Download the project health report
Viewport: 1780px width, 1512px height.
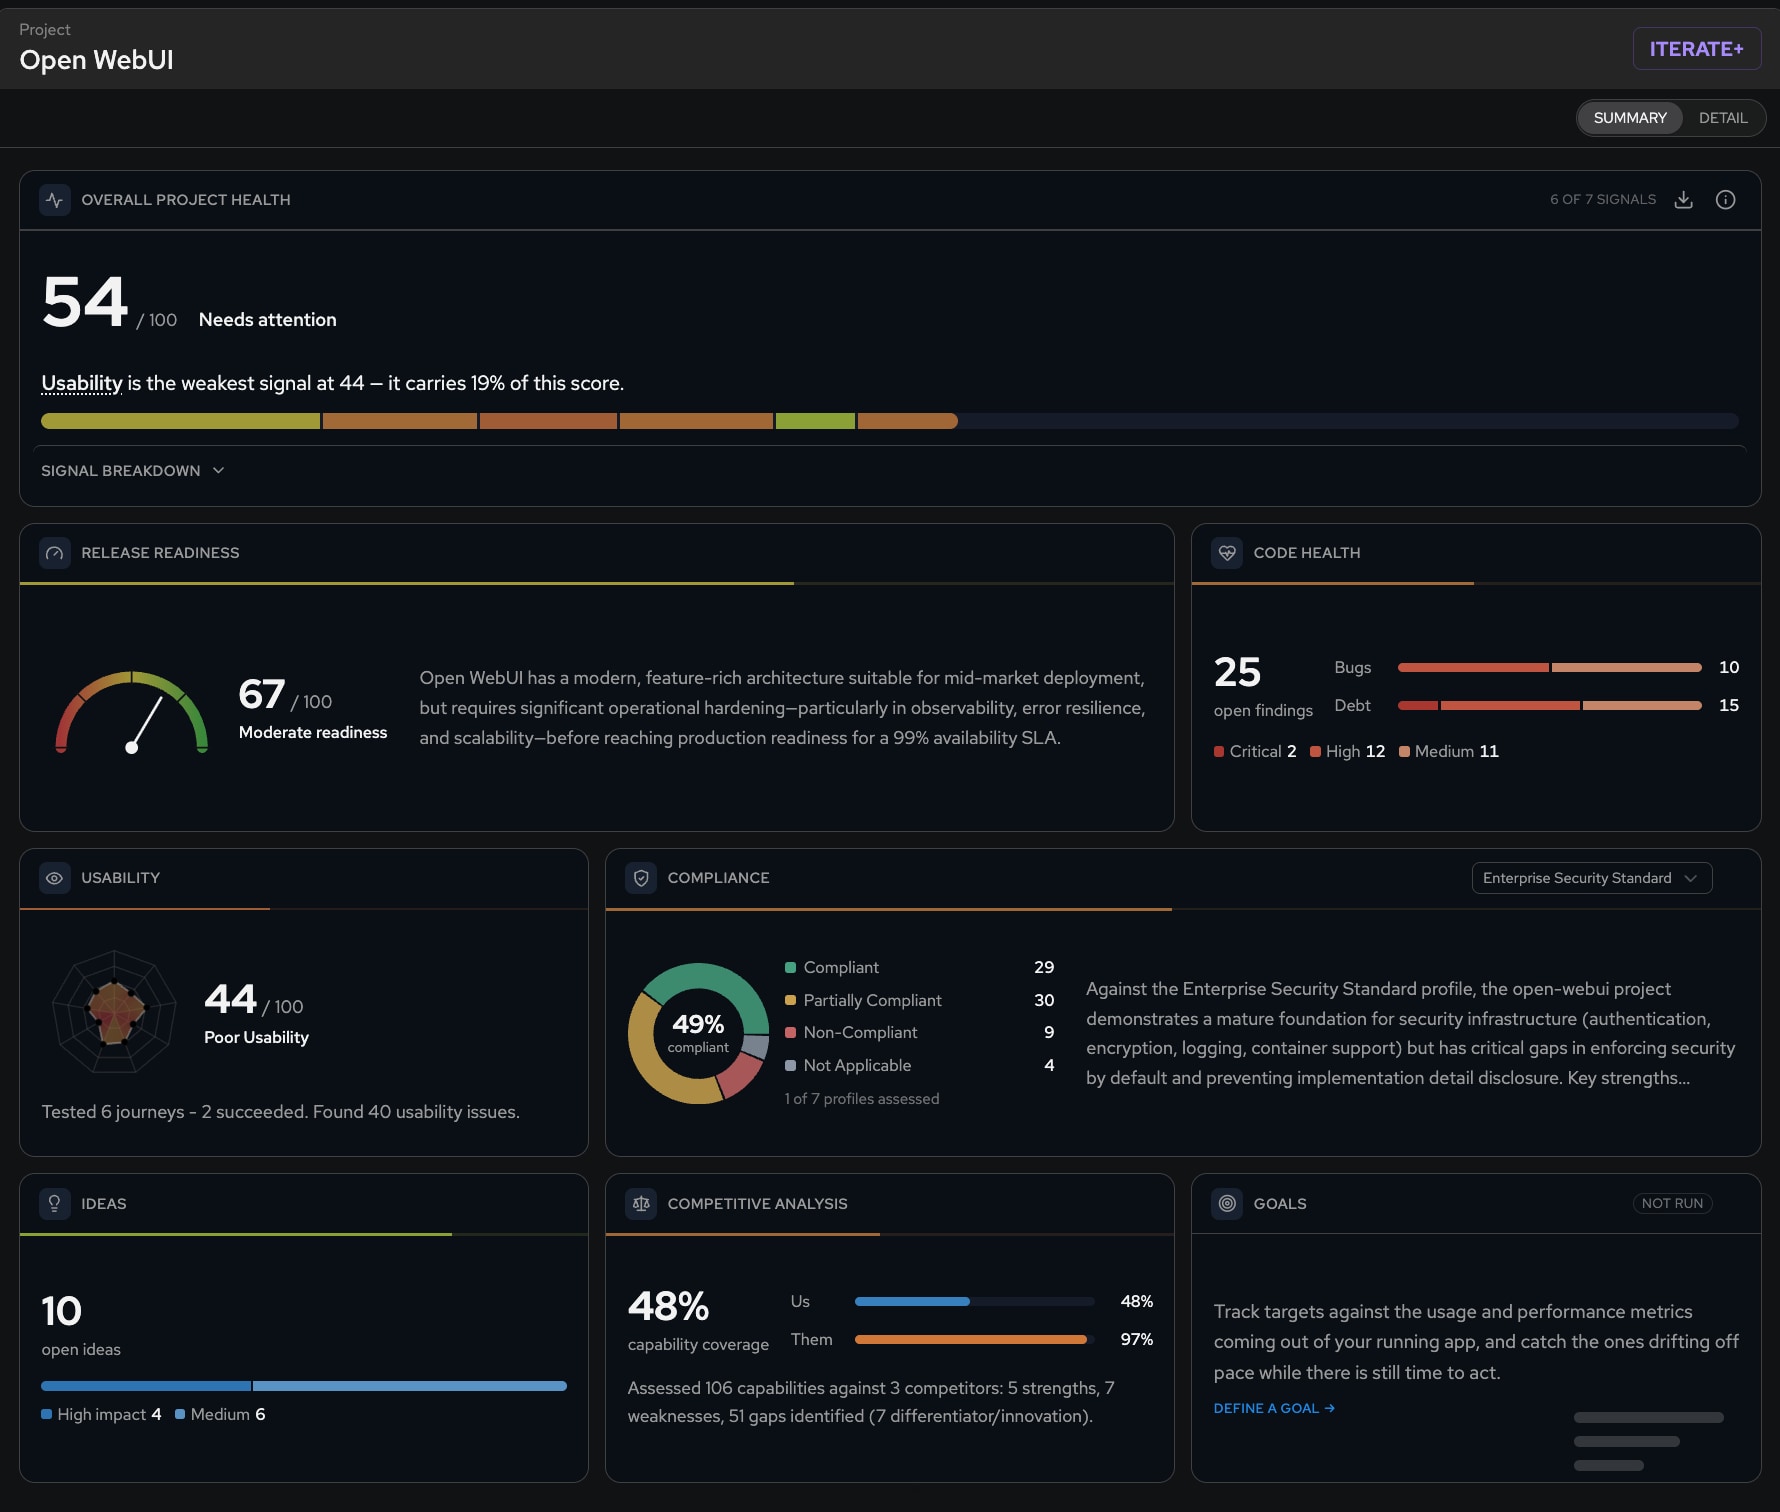pyautogui.click(x=1684, y=200)
